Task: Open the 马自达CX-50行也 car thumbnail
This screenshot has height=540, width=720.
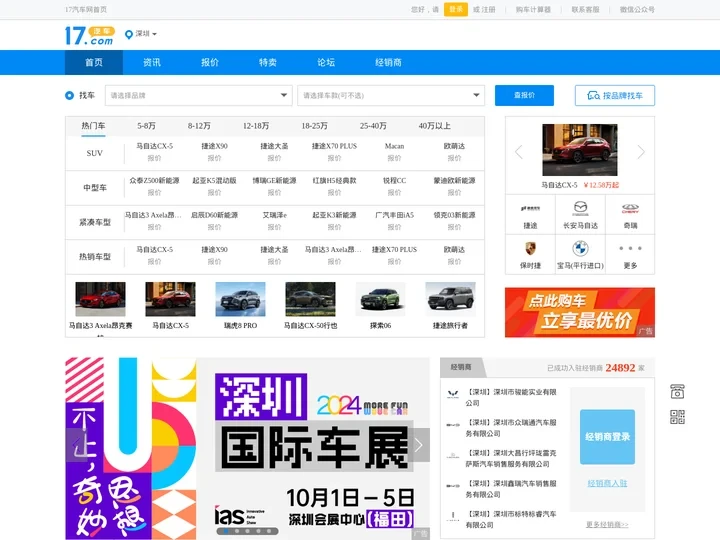Action: 310,299
